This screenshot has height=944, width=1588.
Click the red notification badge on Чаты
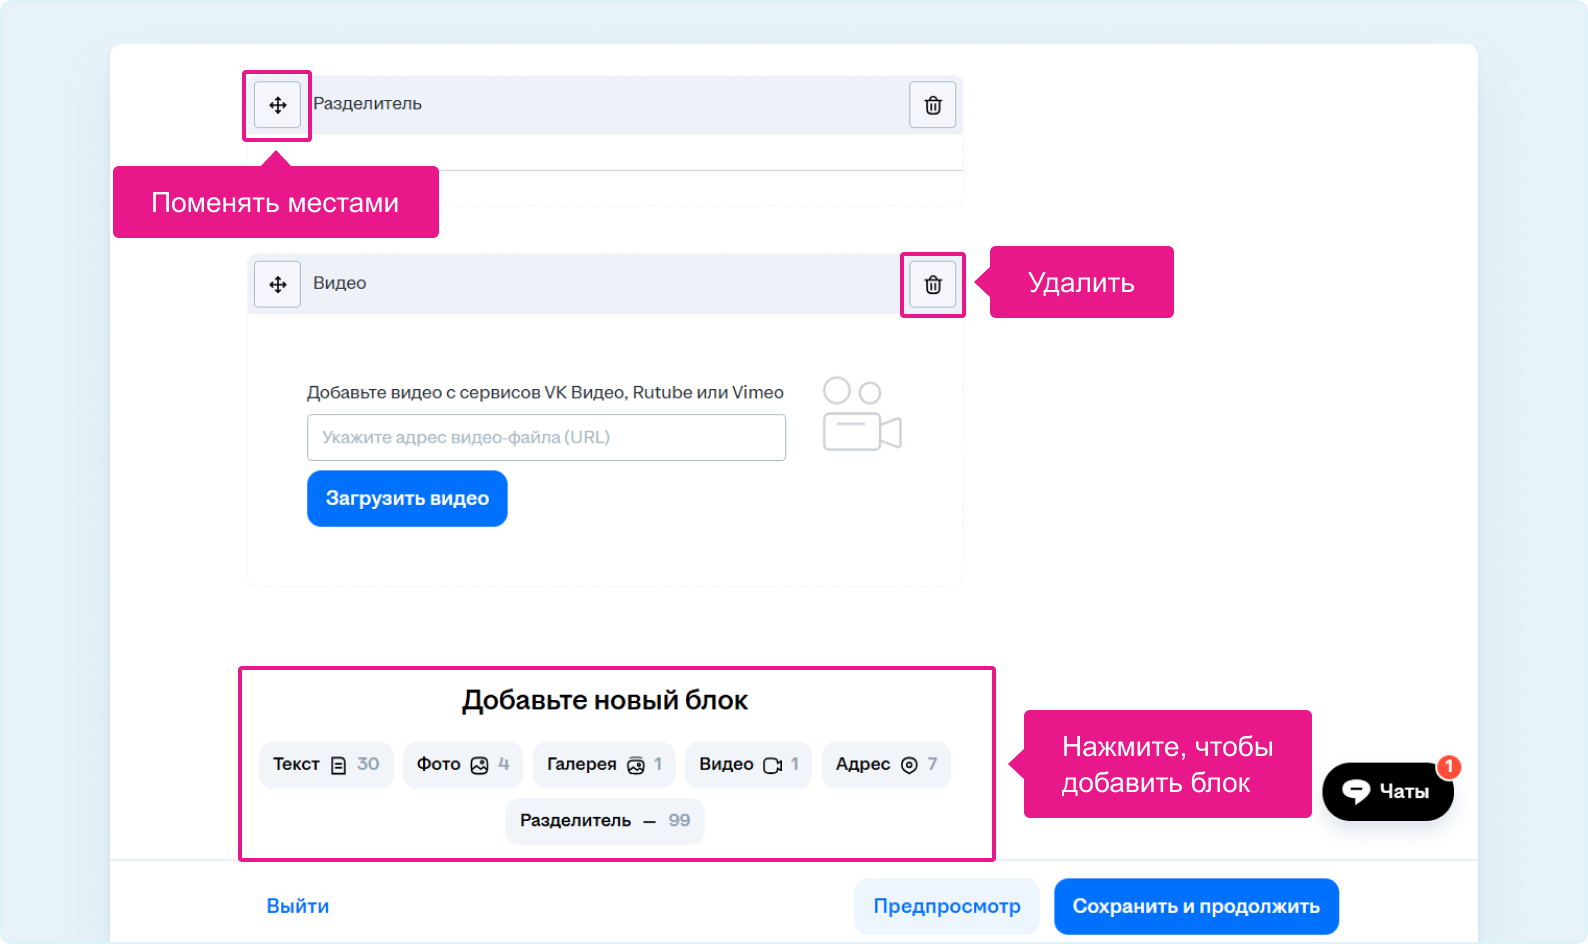tap(1448, 767)
